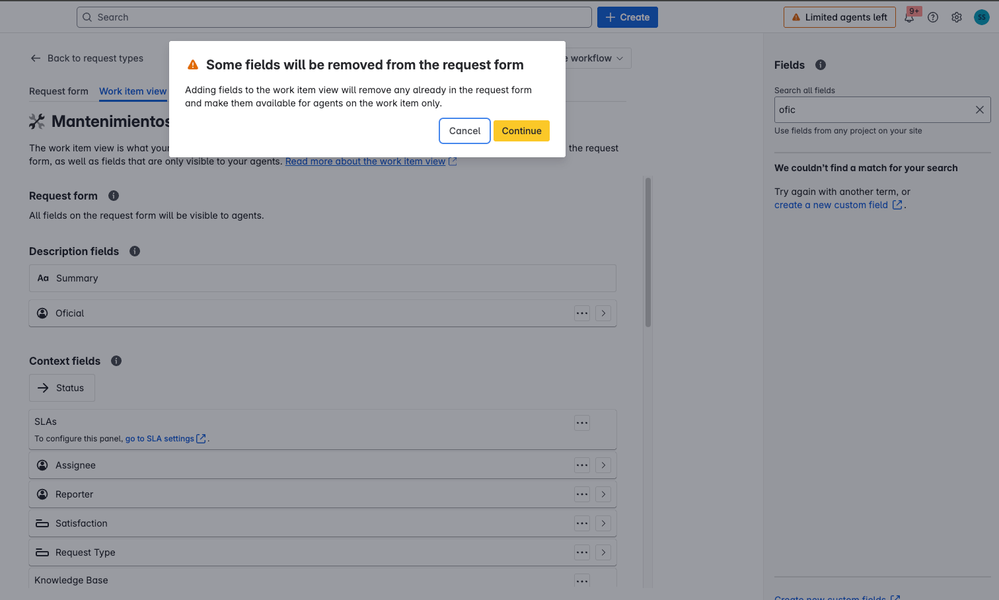Open Read more about the work item view link
Screen dimensions: 999x600
[x=370, y=161]
